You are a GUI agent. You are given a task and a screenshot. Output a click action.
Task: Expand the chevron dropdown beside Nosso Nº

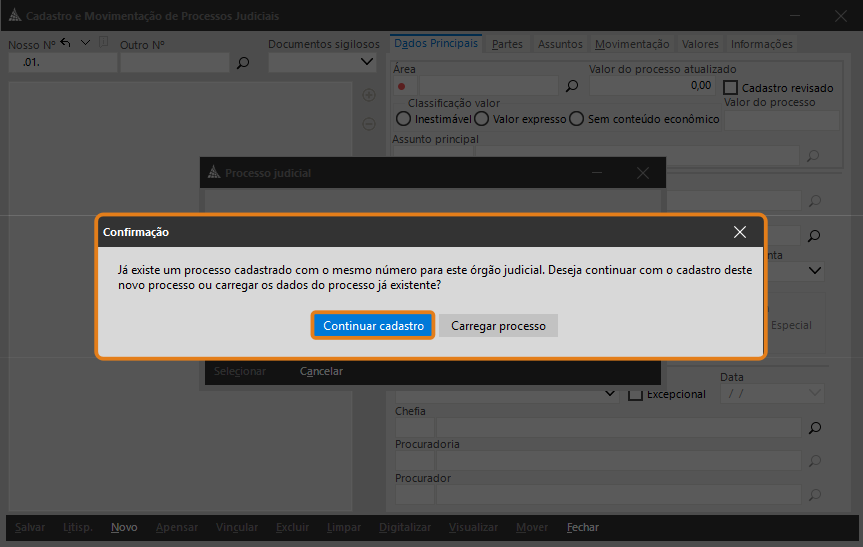pyautogui.click(x=85, y=42)
